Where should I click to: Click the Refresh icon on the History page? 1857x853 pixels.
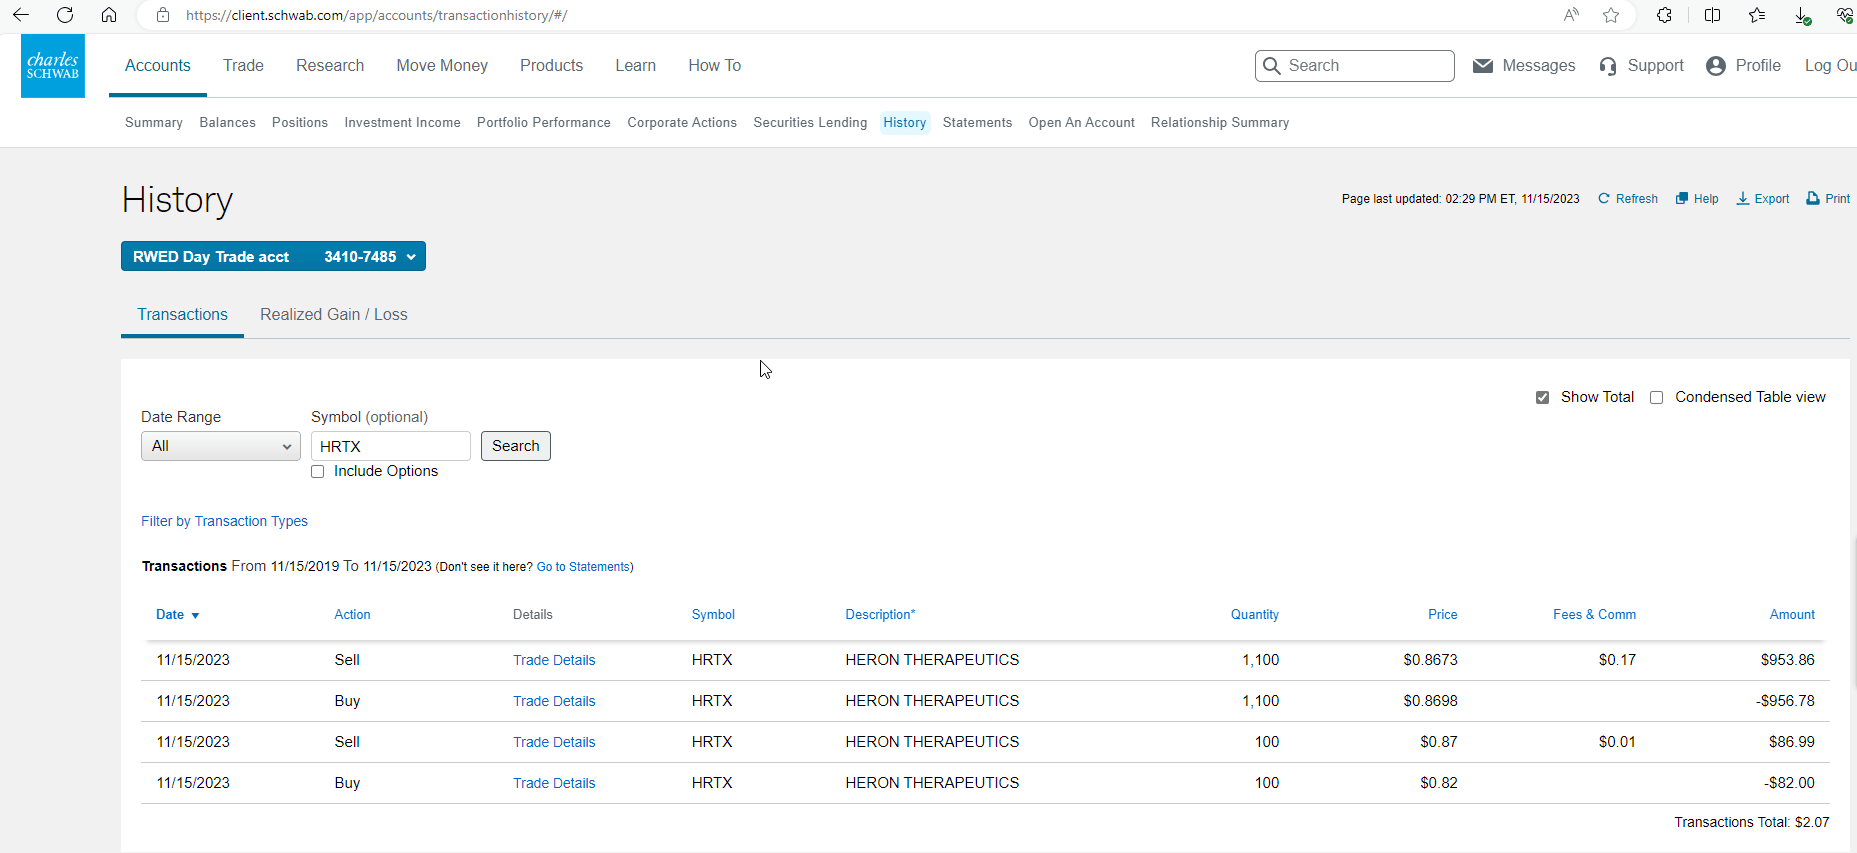point(1604,199)
